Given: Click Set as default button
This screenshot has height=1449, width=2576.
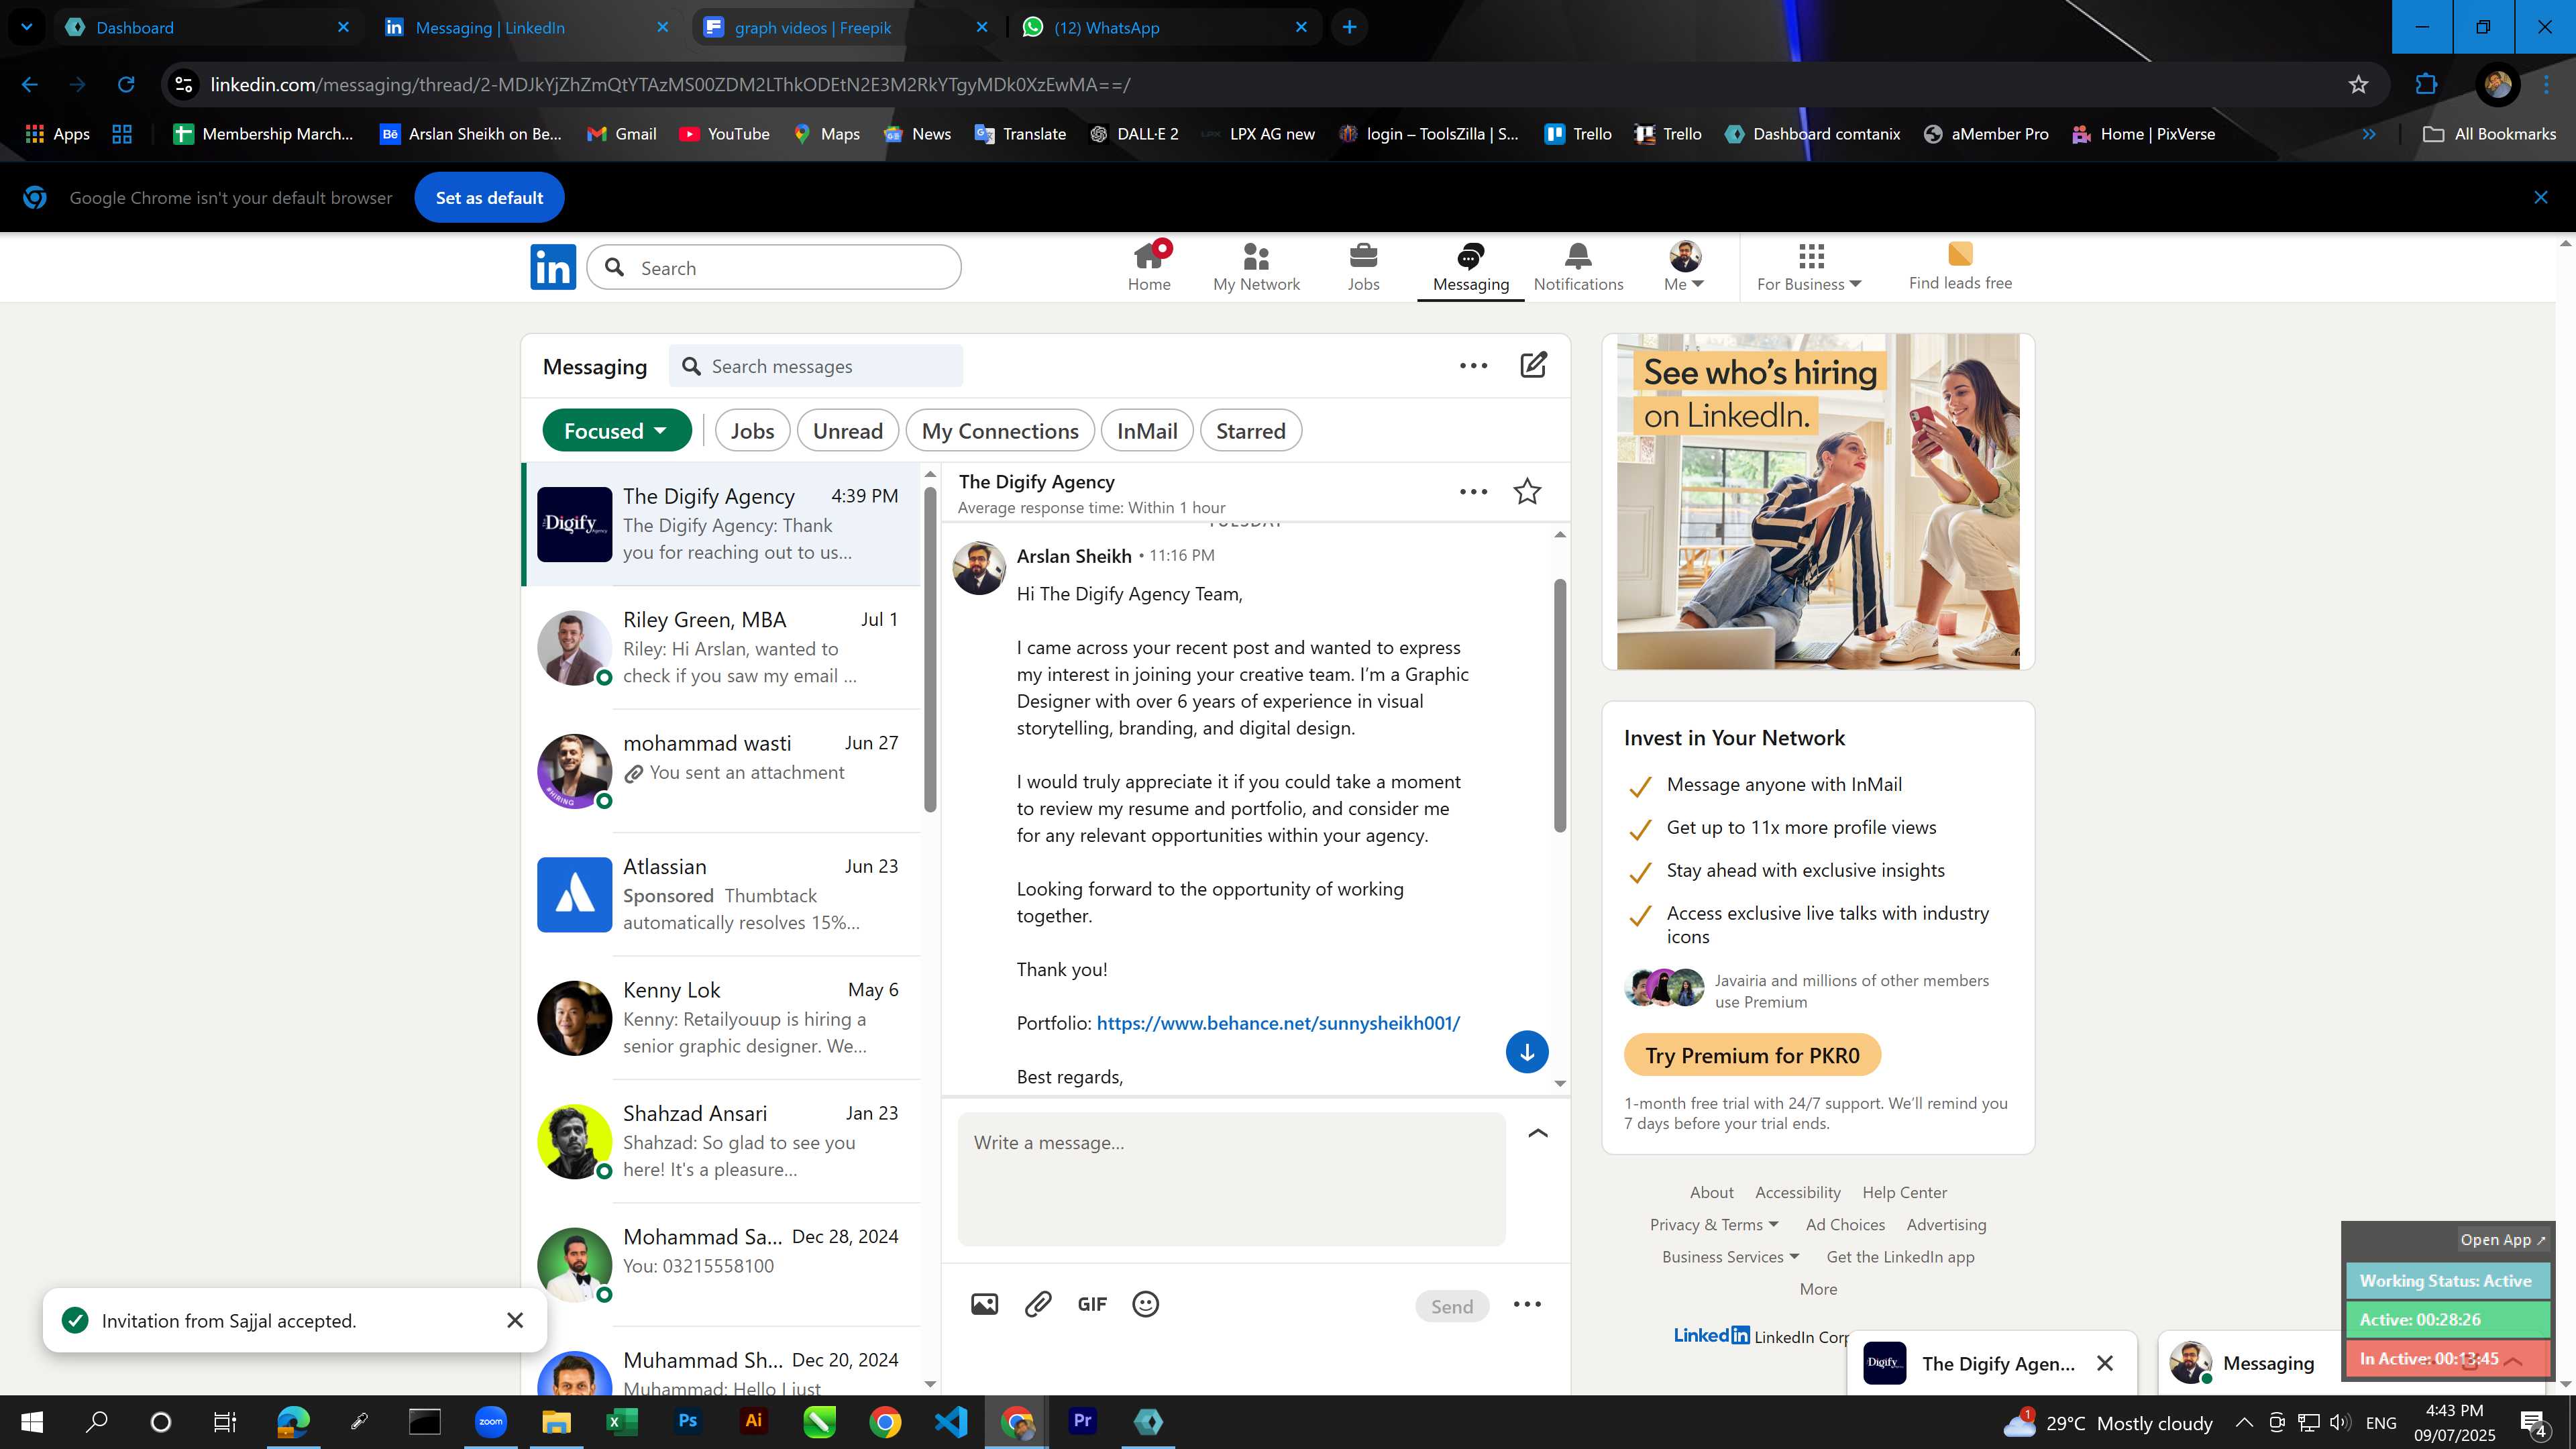Looking at the screenshot, I should pos(489,198).
